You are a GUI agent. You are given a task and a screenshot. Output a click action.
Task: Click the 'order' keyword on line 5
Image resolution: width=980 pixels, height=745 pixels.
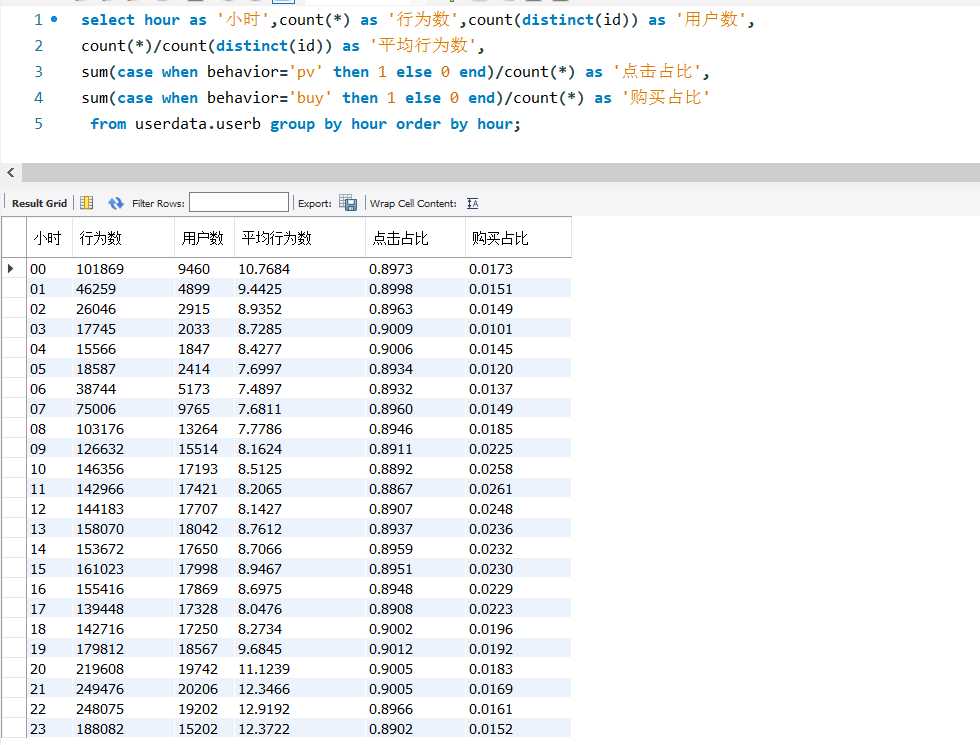tap(418, 124)
